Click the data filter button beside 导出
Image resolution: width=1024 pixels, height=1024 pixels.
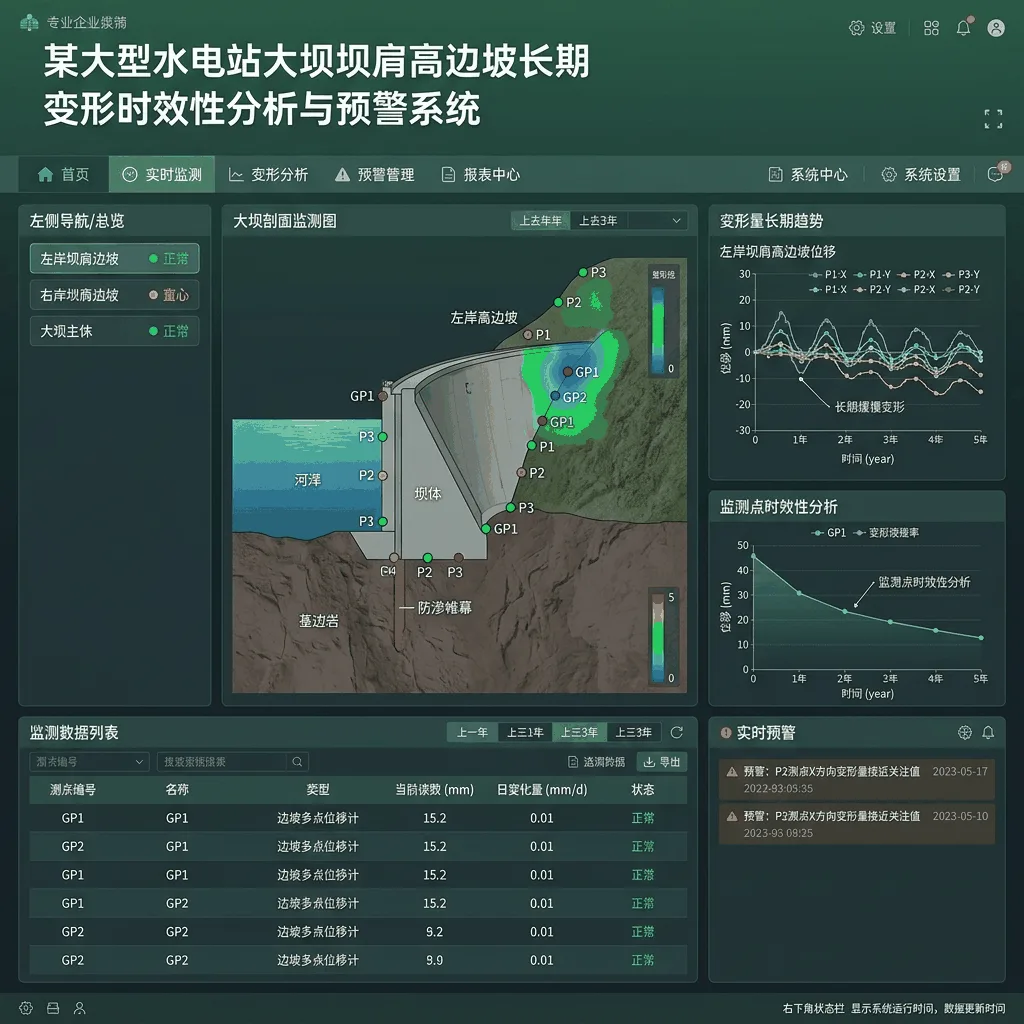(x=596, y=762)
